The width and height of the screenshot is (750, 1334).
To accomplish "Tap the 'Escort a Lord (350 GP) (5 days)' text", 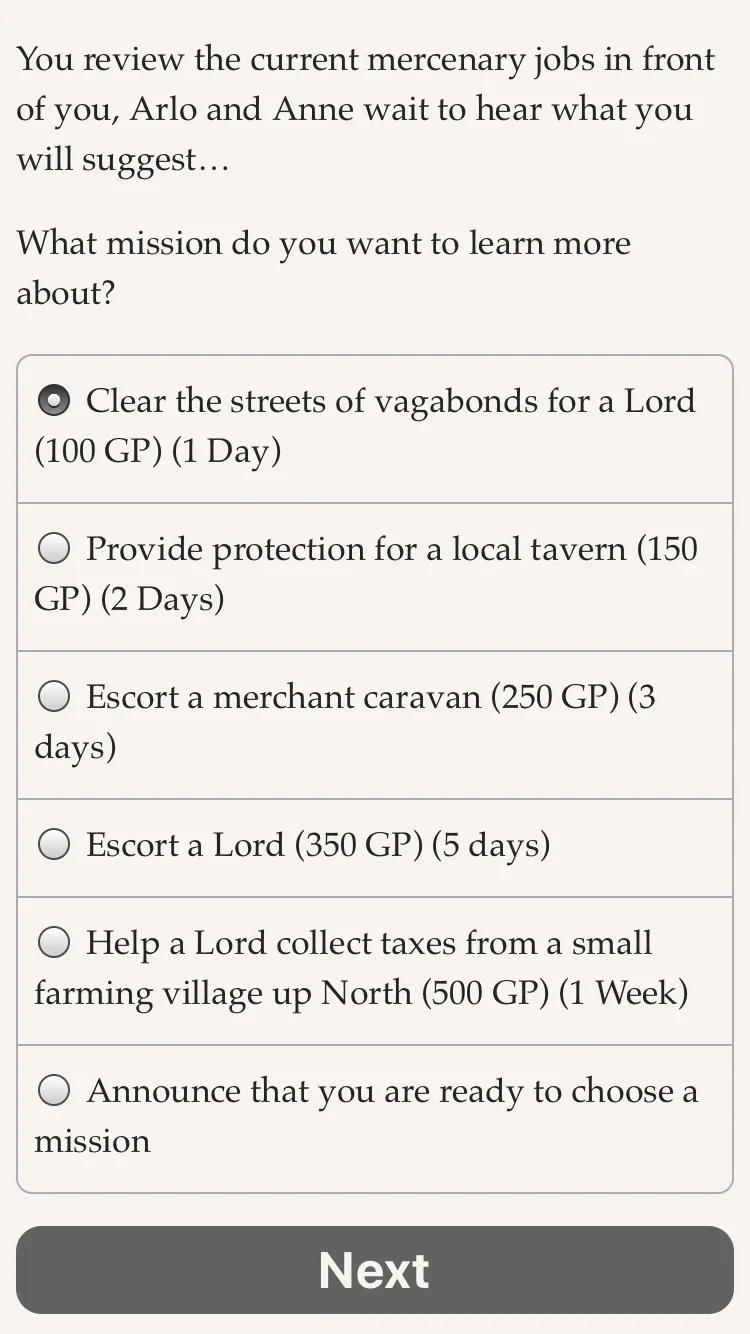I will pos(318,845).
